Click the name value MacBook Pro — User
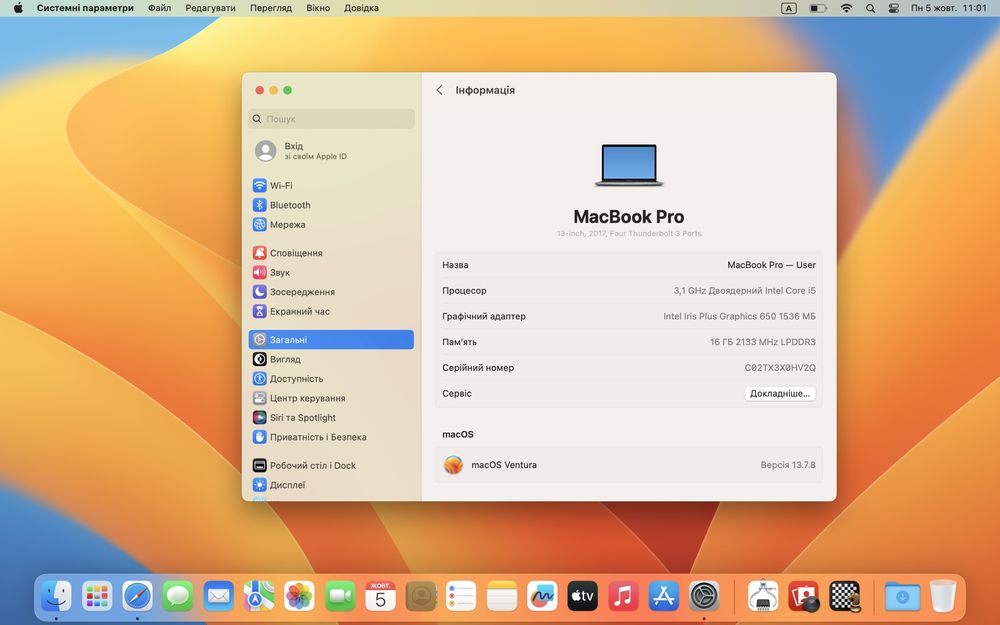Screen dimensions: 1000x625 pos(771,265)
